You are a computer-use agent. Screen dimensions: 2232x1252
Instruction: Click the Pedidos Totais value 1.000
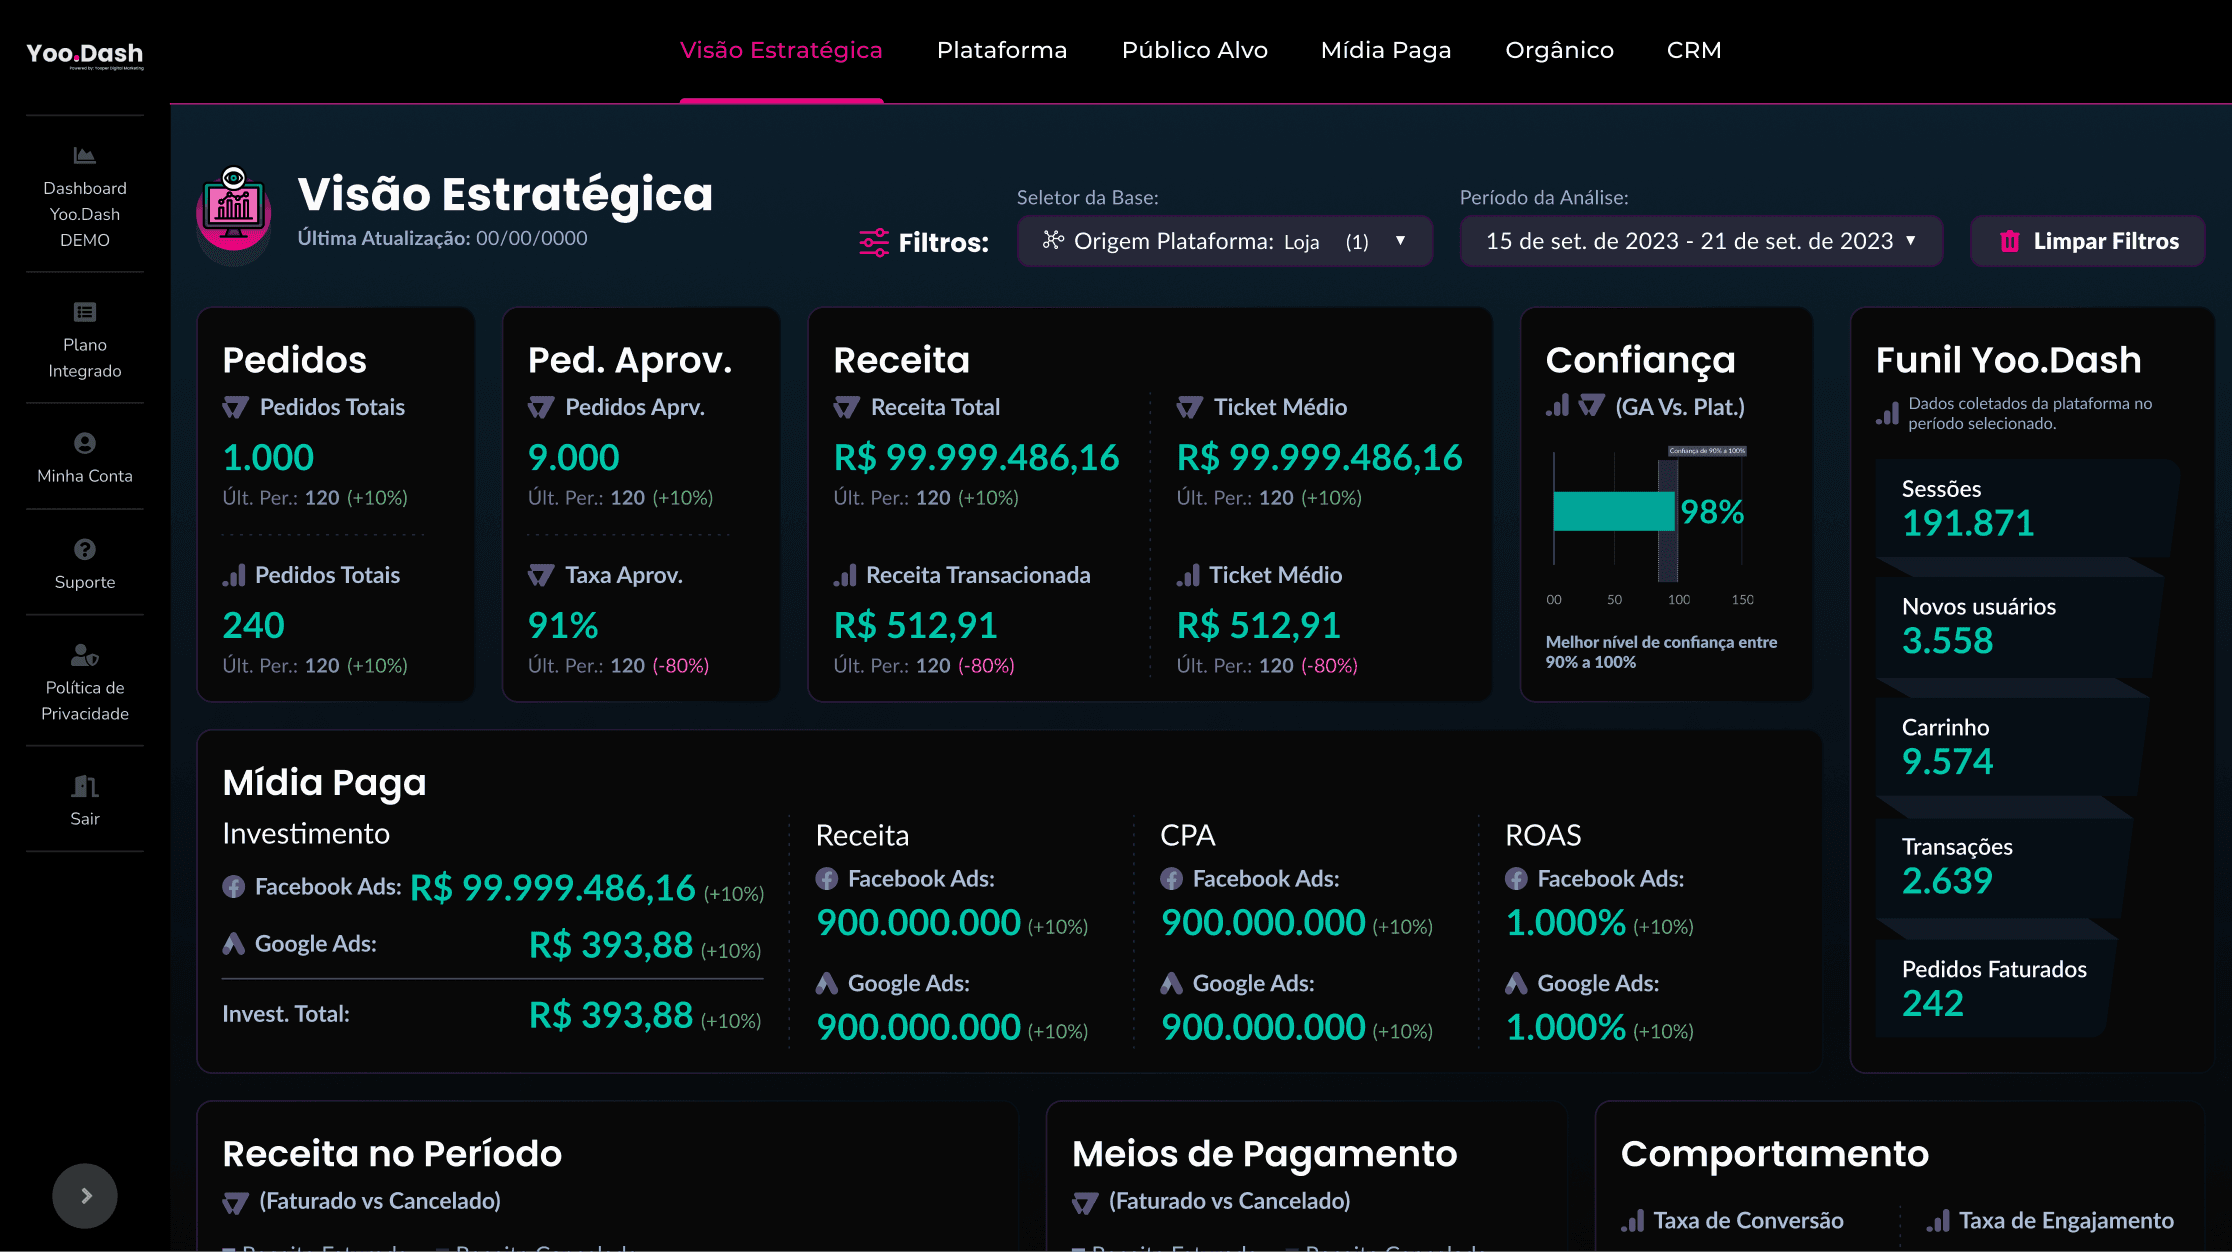pos(268,458)
